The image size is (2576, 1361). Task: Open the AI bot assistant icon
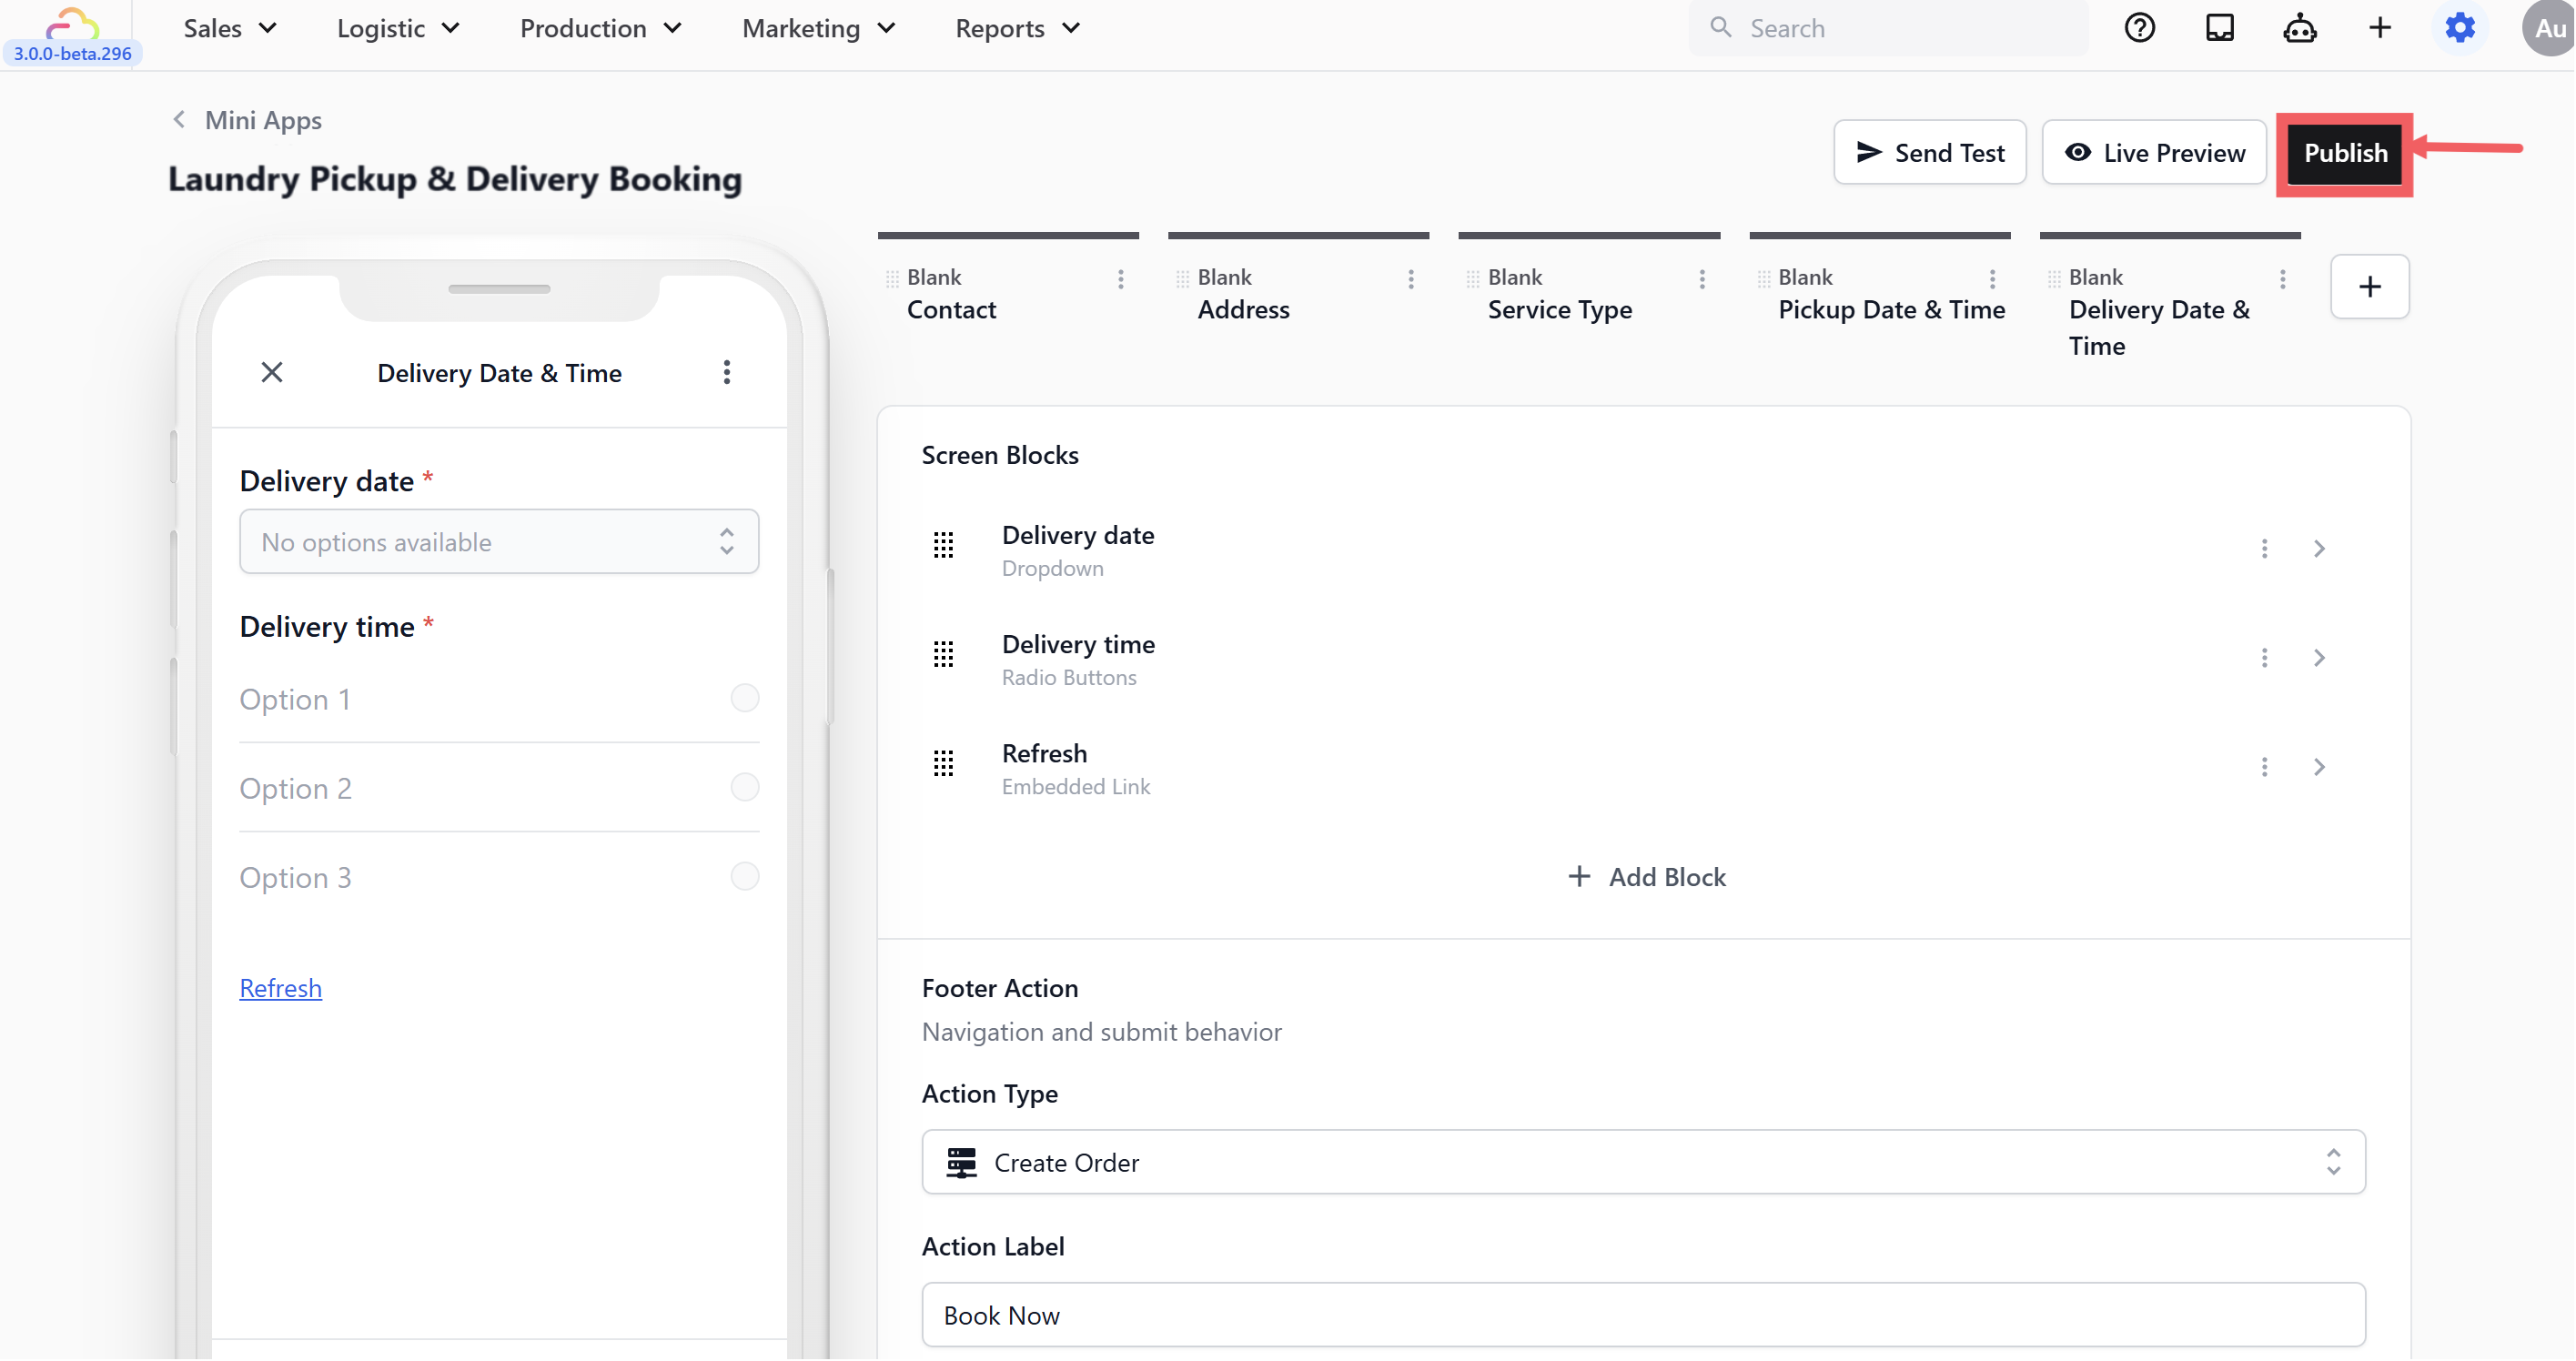(x=2299, y=28)
